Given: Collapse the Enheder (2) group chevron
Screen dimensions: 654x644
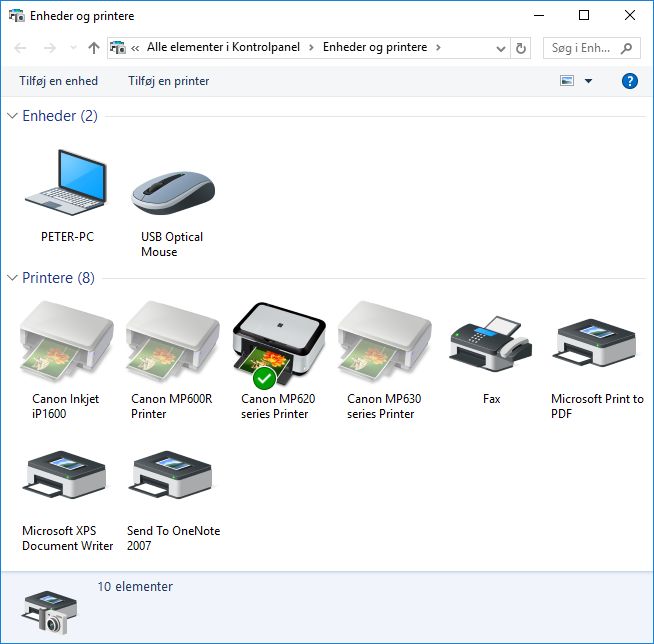Looking at the screenshot, I should click(13, 116).
